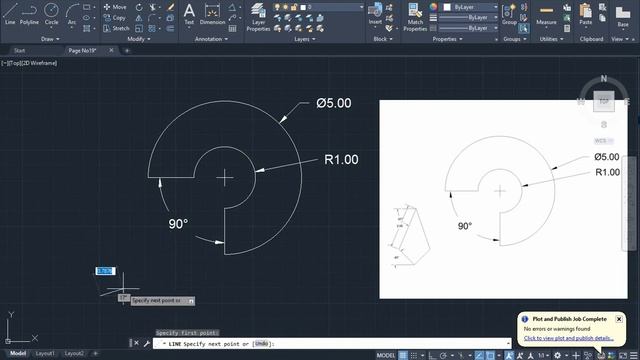
Task: Close the Plot and Publish notification
Action: [619, 319]
